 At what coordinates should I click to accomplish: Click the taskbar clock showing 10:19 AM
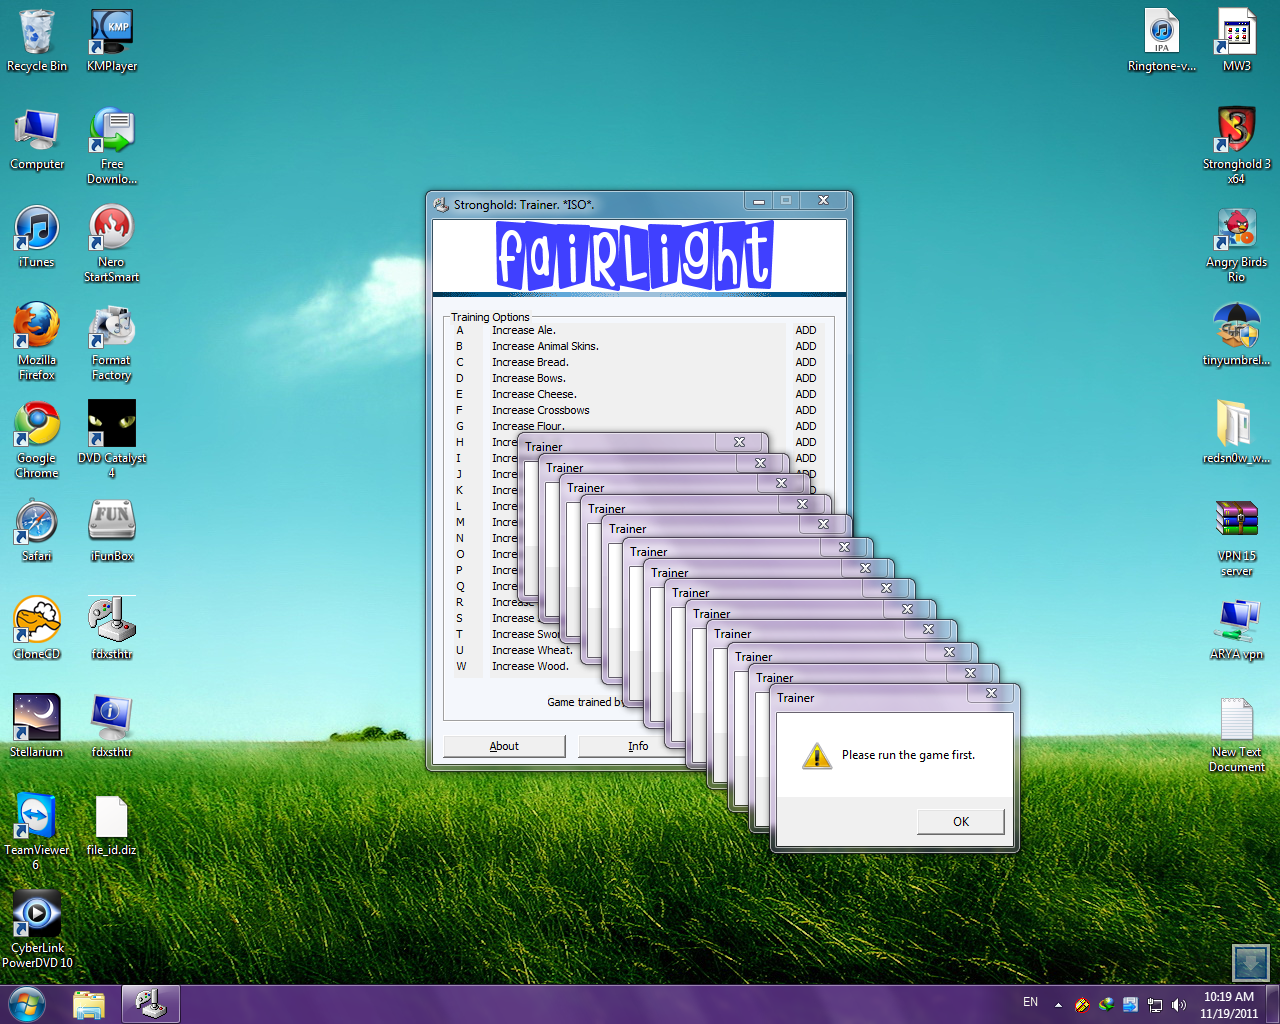pos(1229,1005)
